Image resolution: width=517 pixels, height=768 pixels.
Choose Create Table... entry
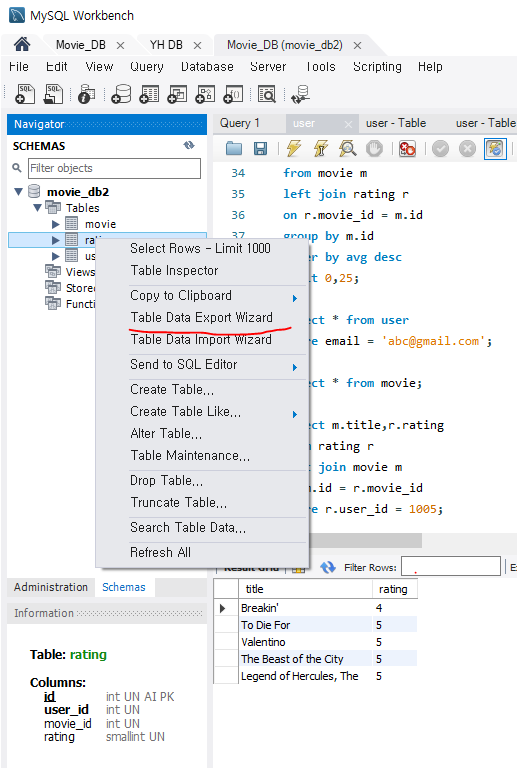click(172, 390)
